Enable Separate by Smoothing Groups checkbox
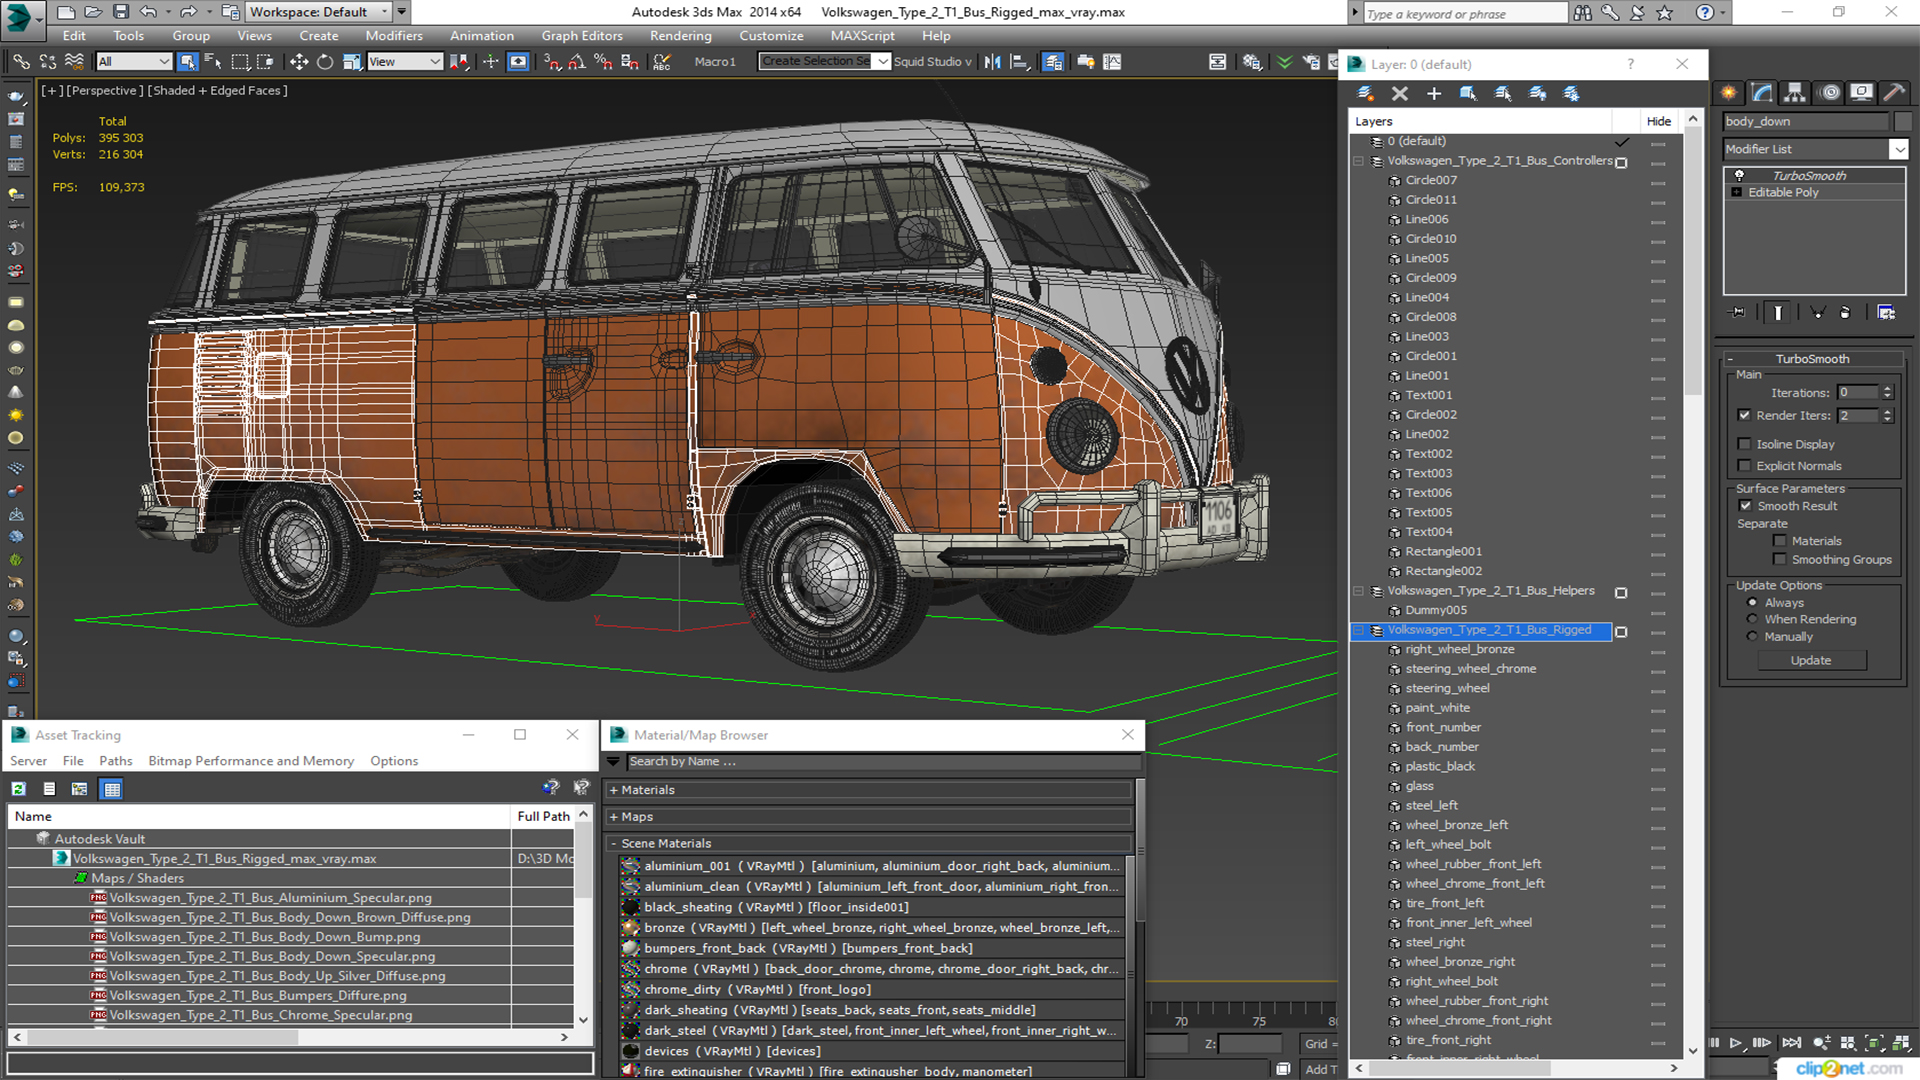 click(x=1780, y=560)
